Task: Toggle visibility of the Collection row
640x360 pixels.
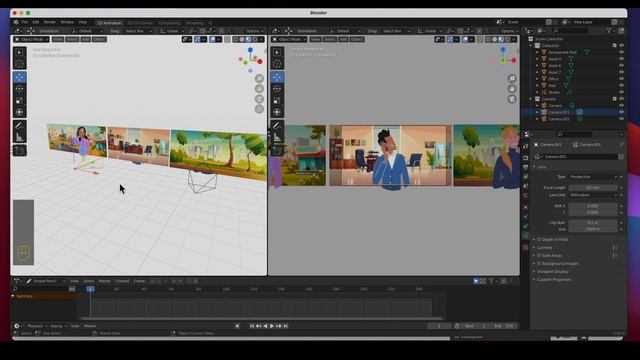Action: click(x=621, y=46)
